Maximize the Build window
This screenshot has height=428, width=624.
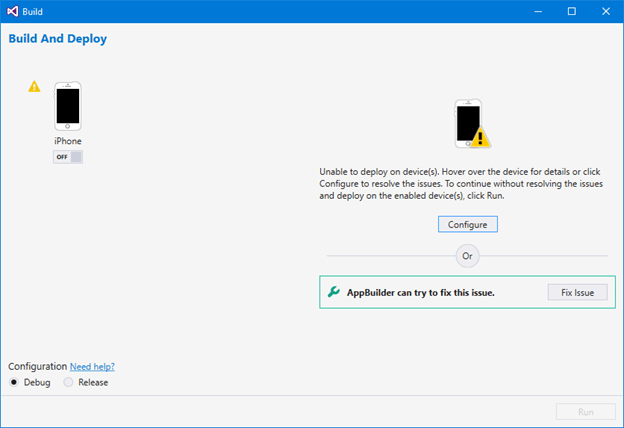[571, 12]
